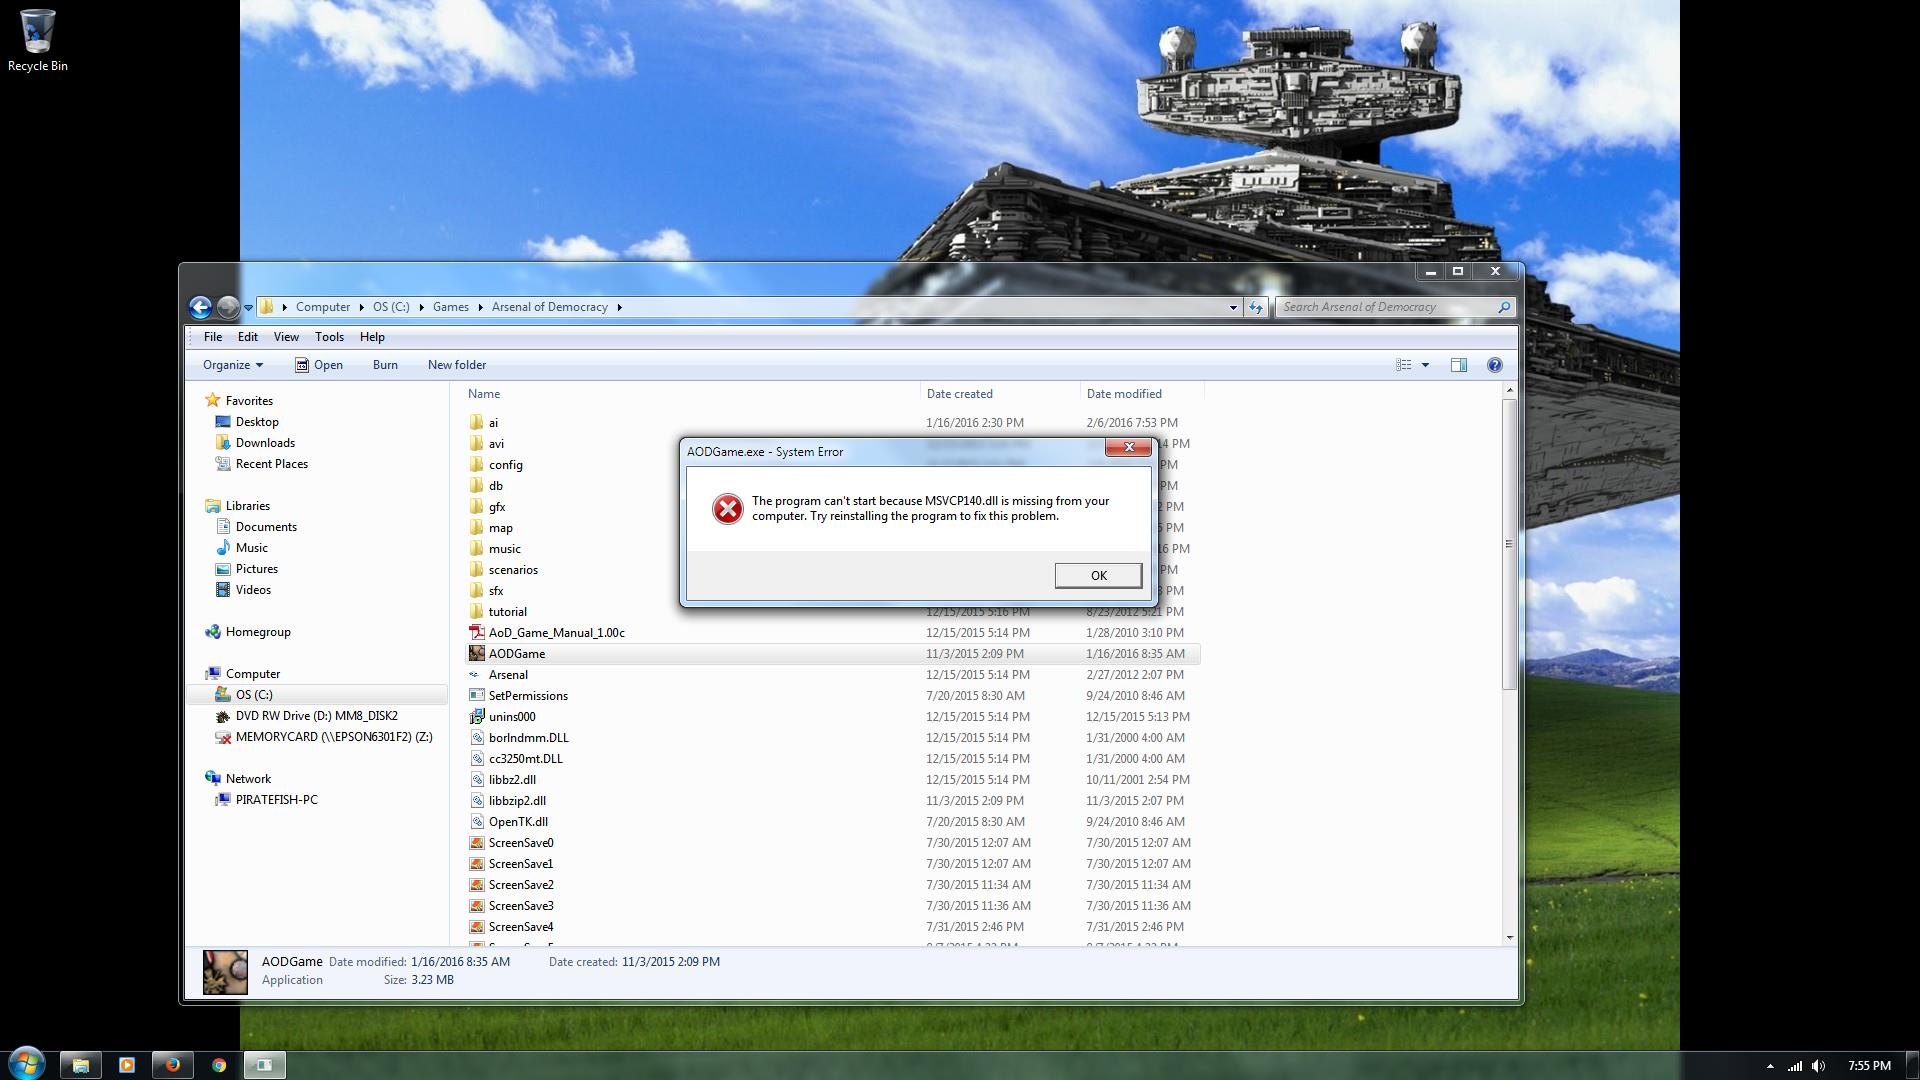The height and width of the screenshot is (1080, 1920).
Task: Select OS (C:) drive in sidebar
Action: coord(254,695)
